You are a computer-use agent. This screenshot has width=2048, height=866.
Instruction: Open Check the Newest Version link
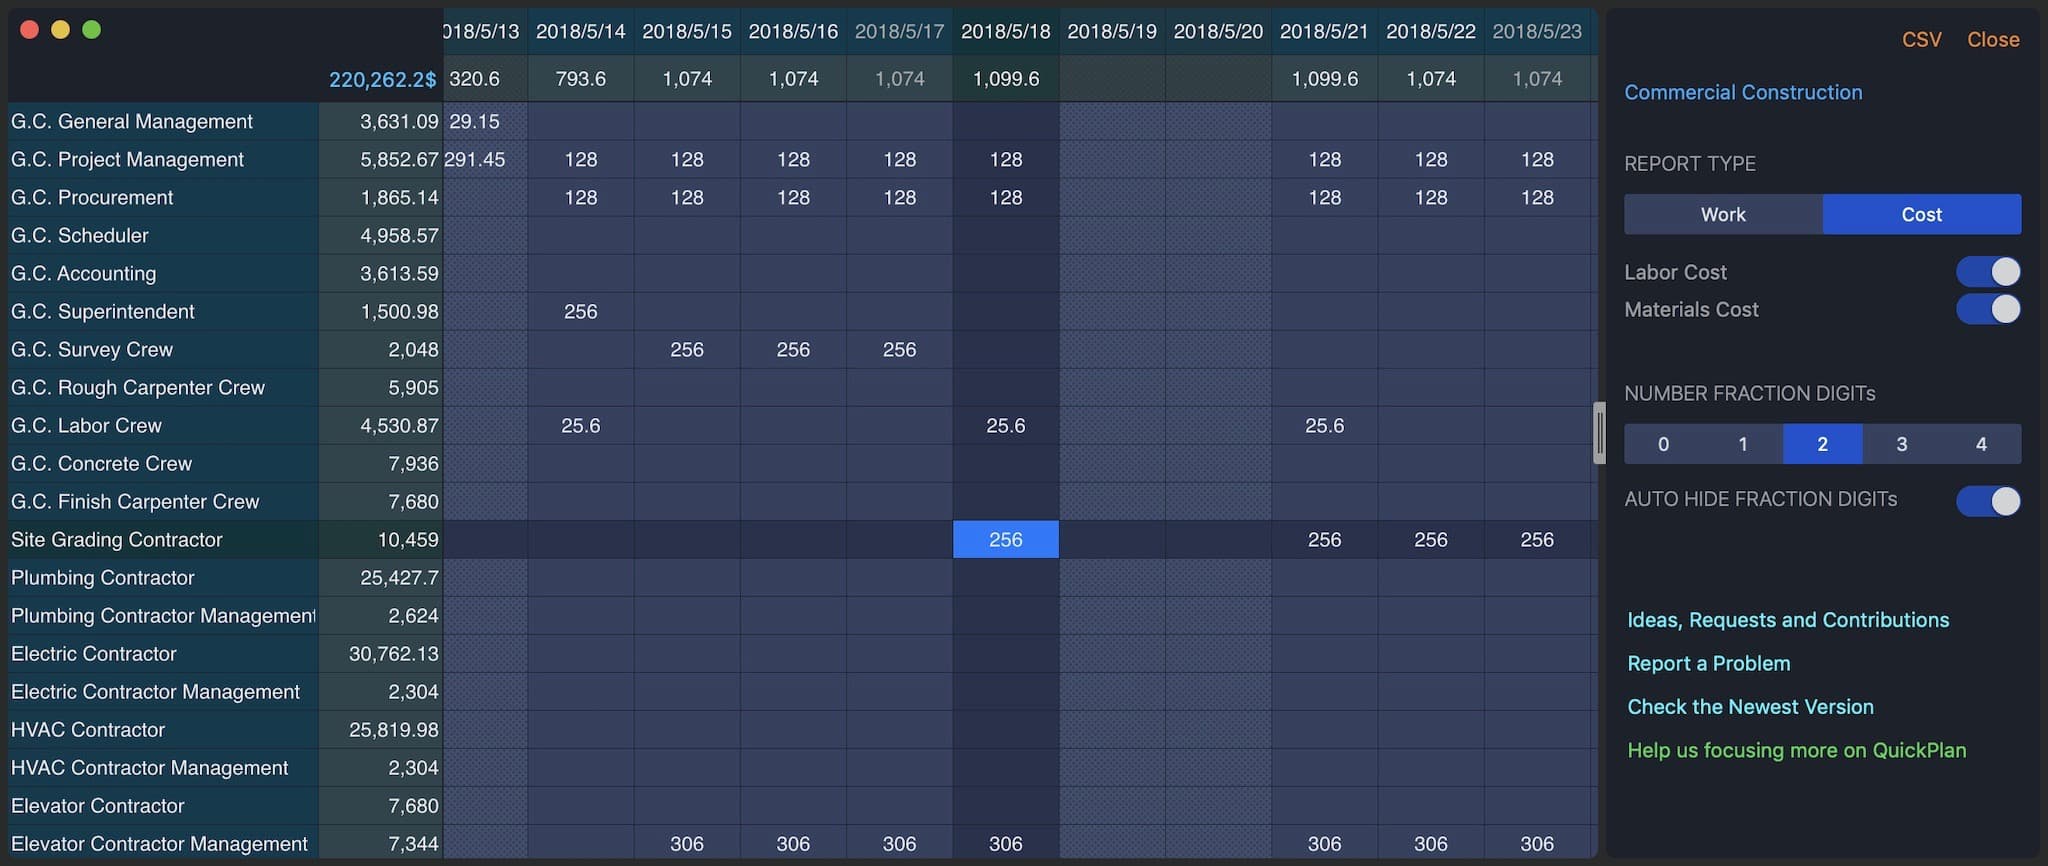coord(1750,707)
